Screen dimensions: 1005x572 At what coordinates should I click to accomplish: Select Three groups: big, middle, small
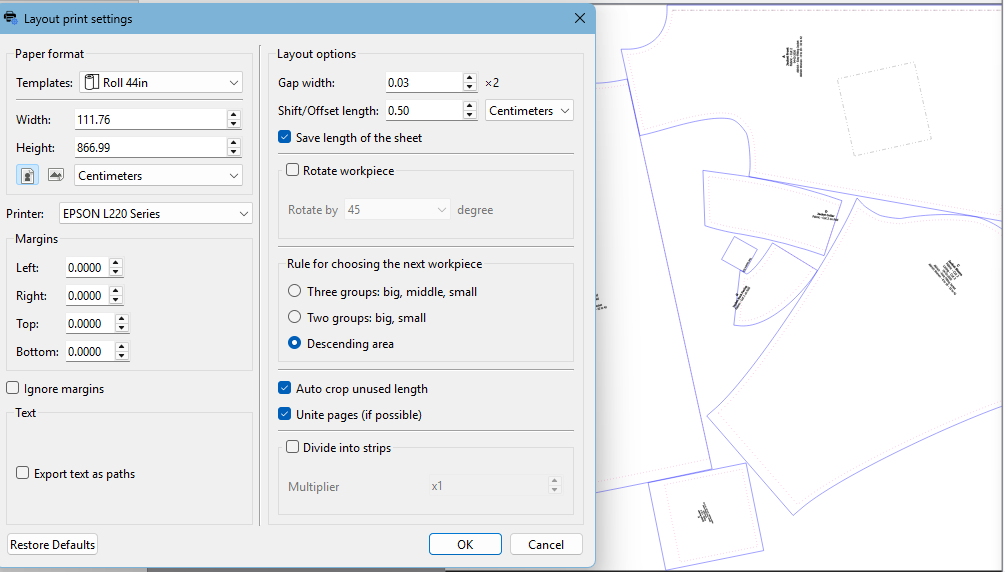point(294,291)
